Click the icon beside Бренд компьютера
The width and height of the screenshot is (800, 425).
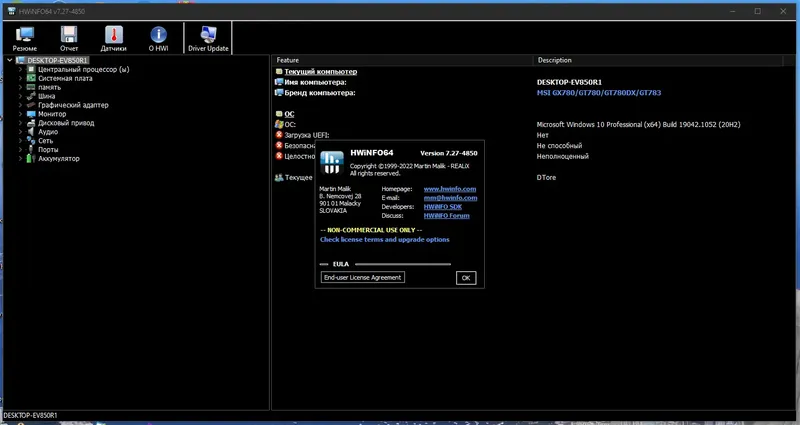279,92
